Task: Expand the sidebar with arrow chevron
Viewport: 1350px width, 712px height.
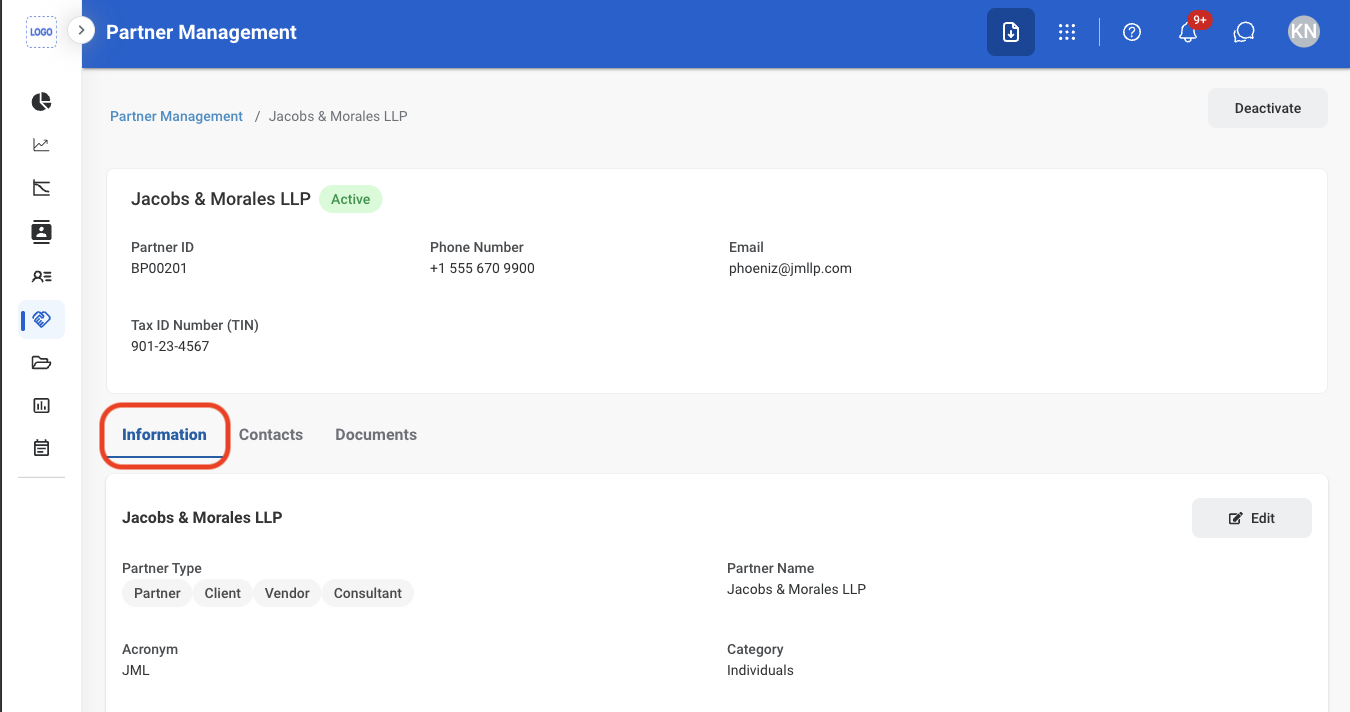Action: click(x=81, y=31)
